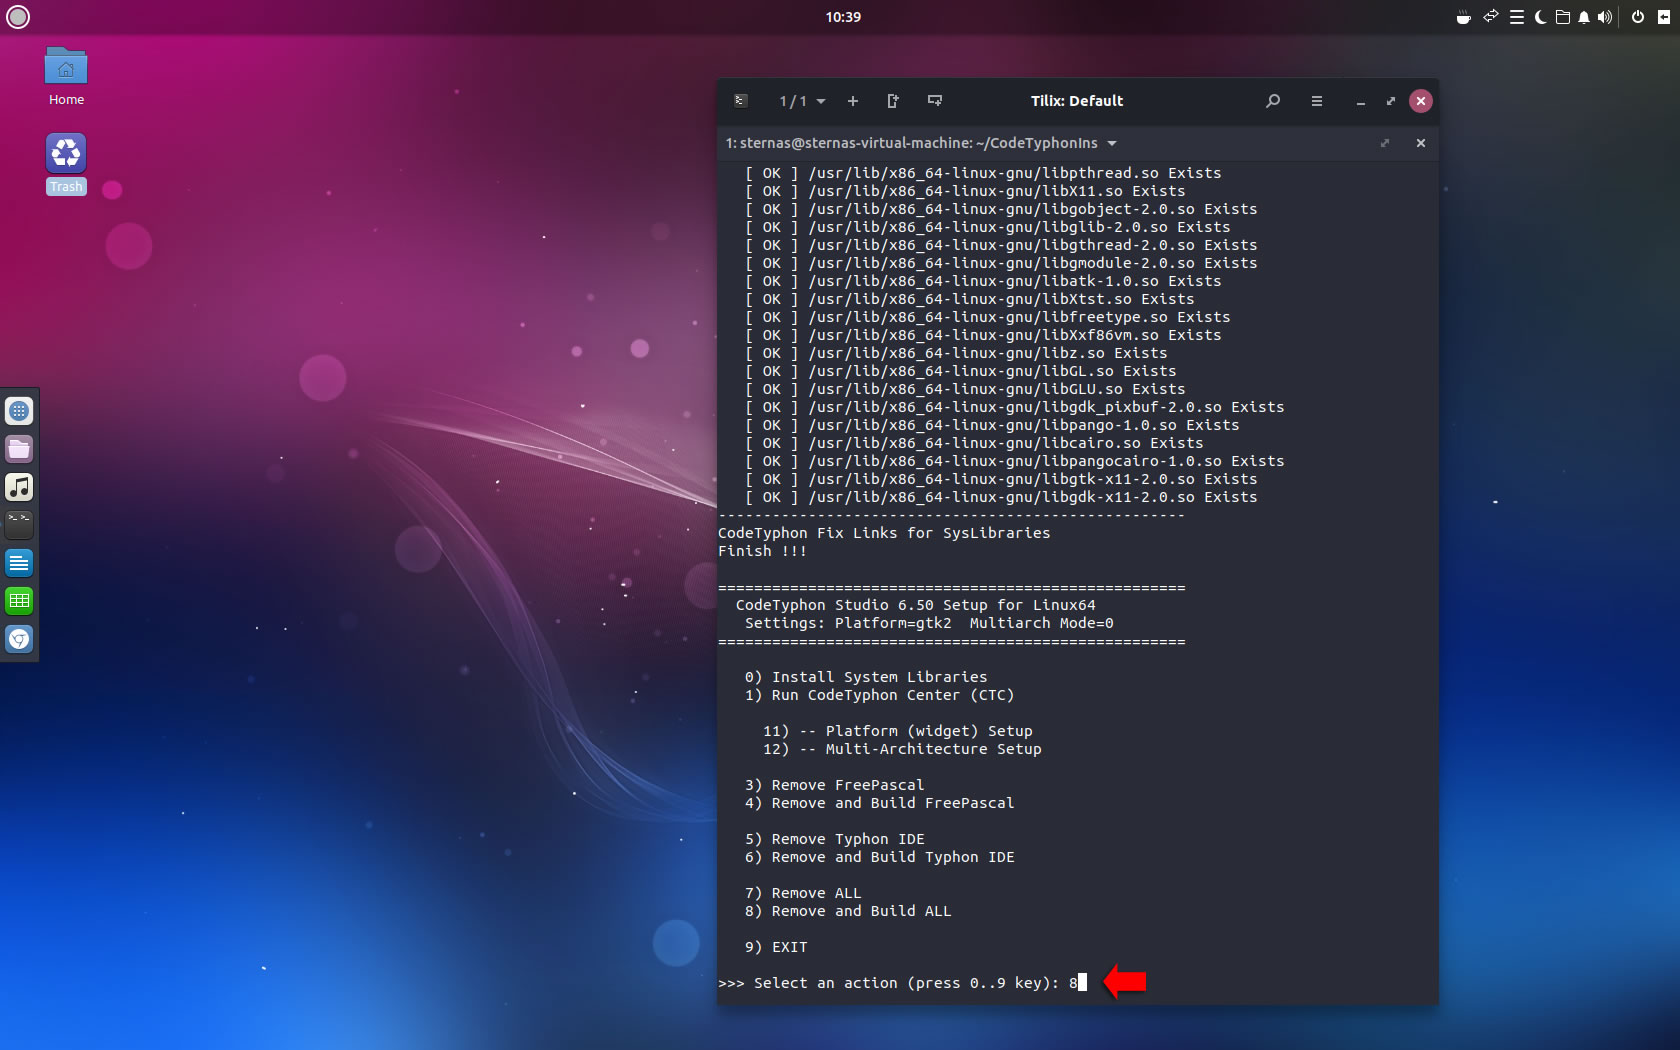
Task: Click the '5) Remove Typhon IDE' line
Action: click(834, 839)
